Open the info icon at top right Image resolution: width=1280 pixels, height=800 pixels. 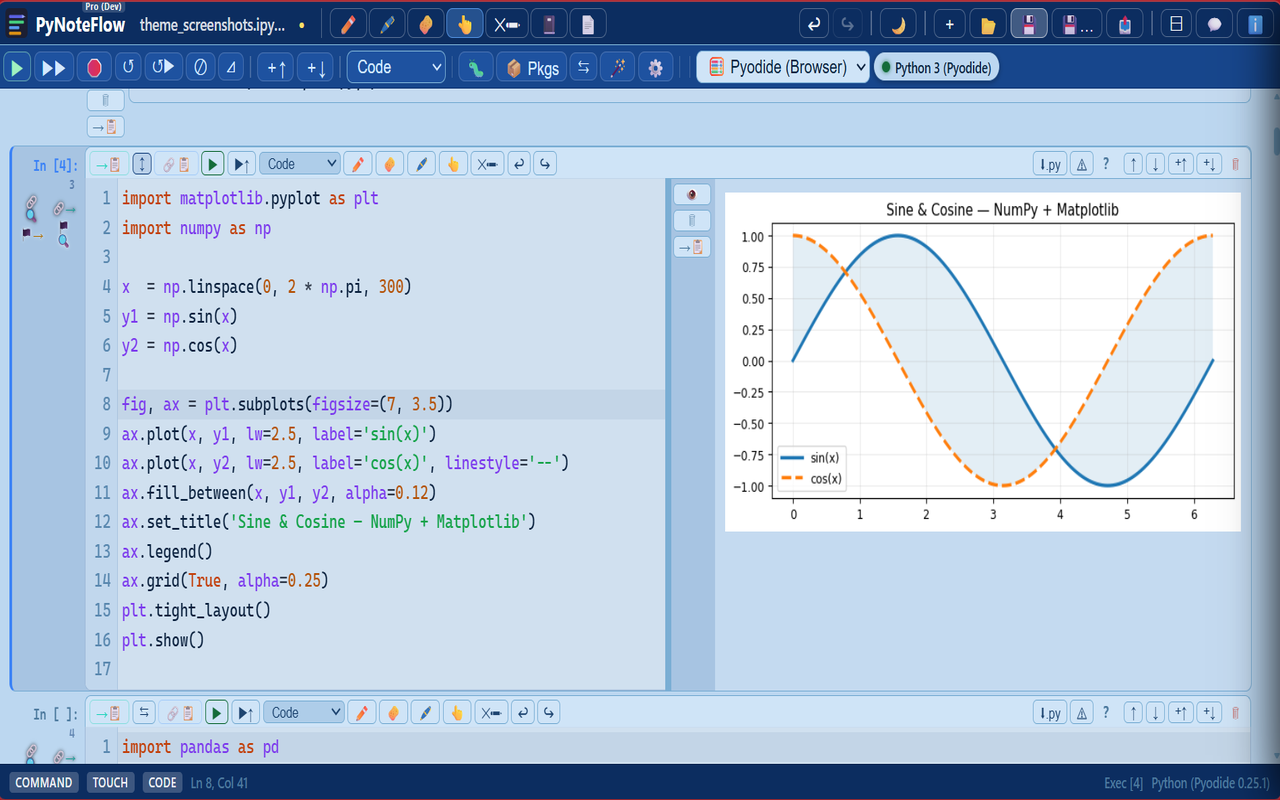1256,24
